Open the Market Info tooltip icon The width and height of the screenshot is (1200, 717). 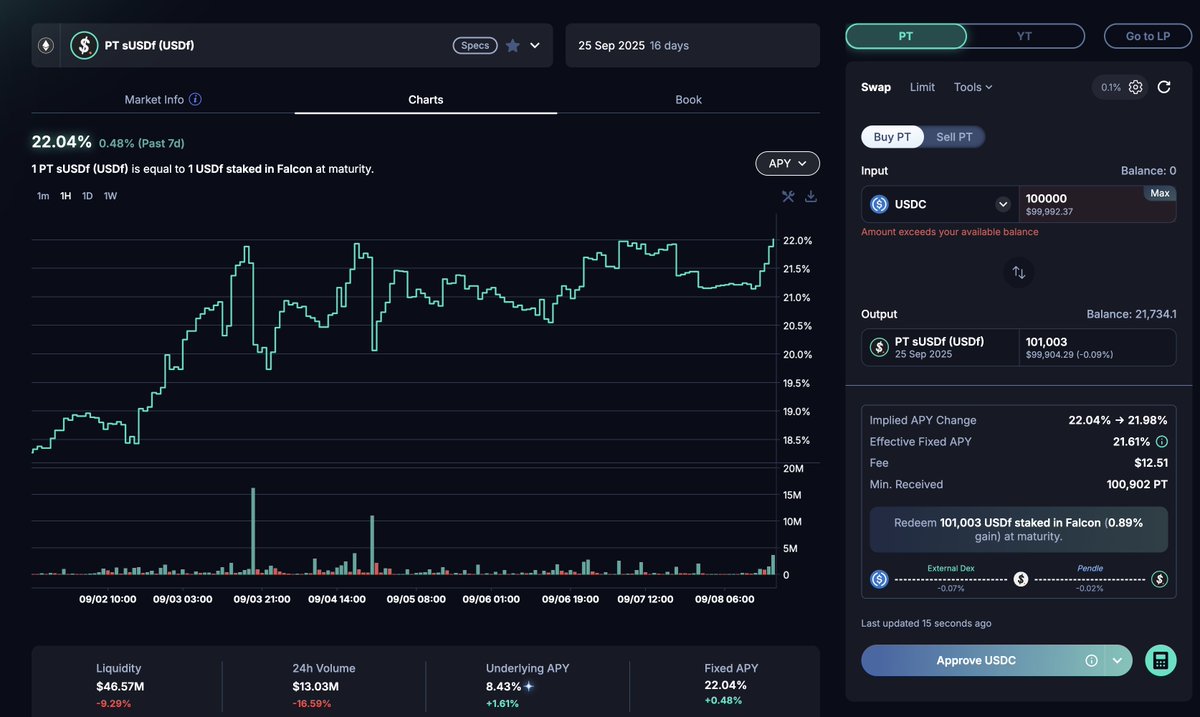[195, 99]
